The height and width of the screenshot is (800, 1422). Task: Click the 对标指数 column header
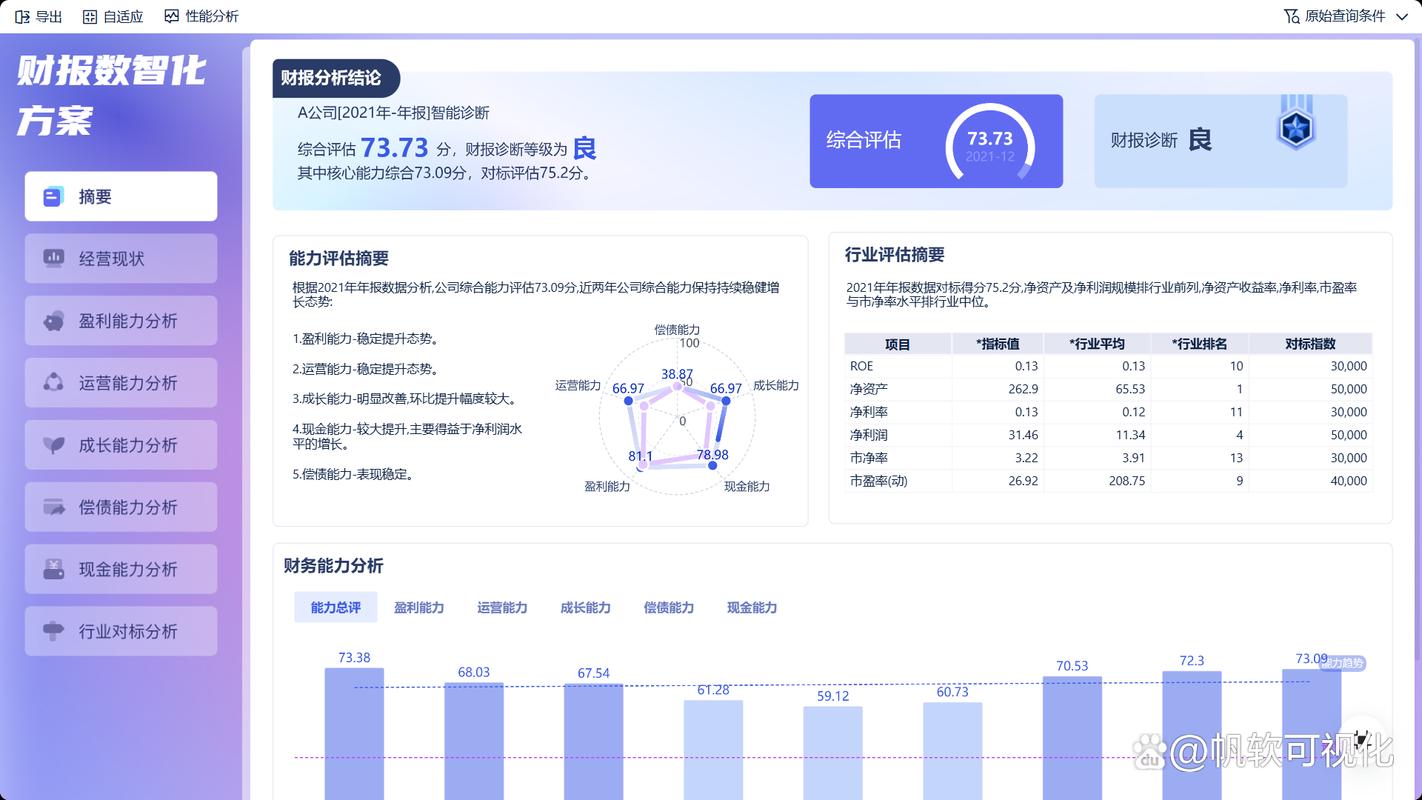coord(1310,344)
